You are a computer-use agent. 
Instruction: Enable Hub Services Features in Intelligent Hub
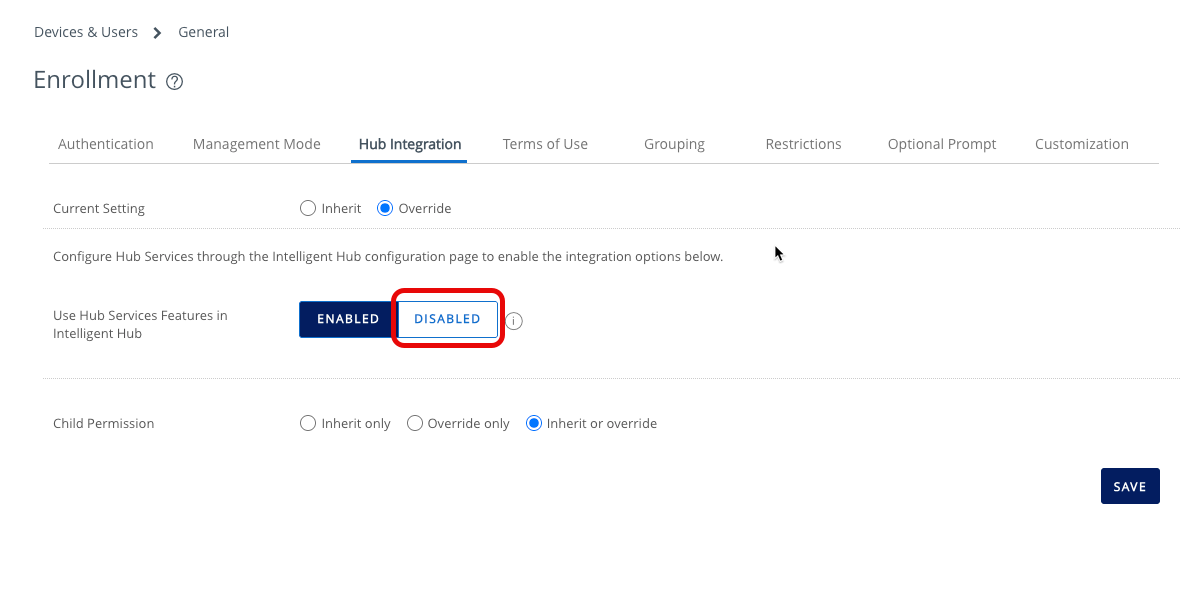346,319
